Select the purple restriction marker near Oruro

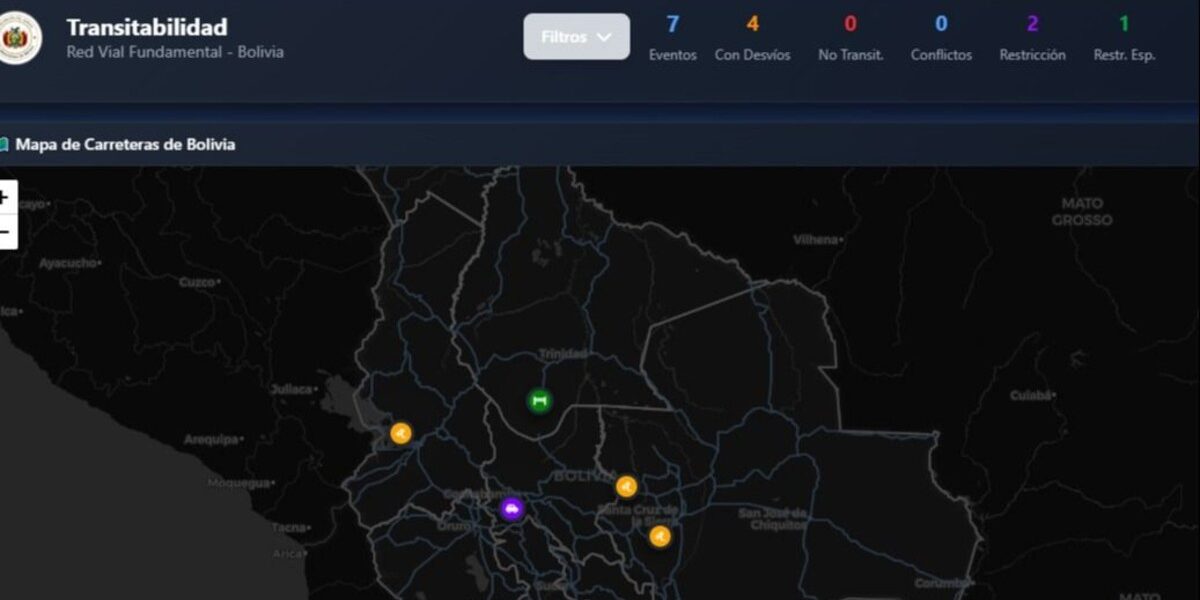(x=512, y=508)
